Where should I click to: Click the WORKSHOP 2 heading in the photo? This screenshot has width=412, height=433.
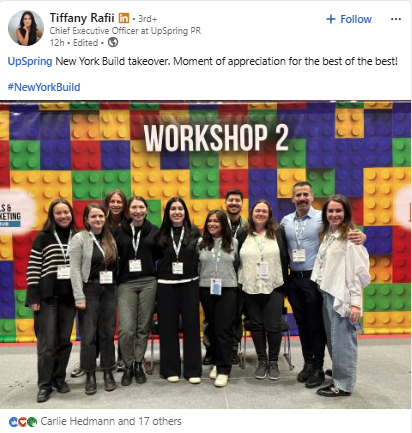(216, 138)
